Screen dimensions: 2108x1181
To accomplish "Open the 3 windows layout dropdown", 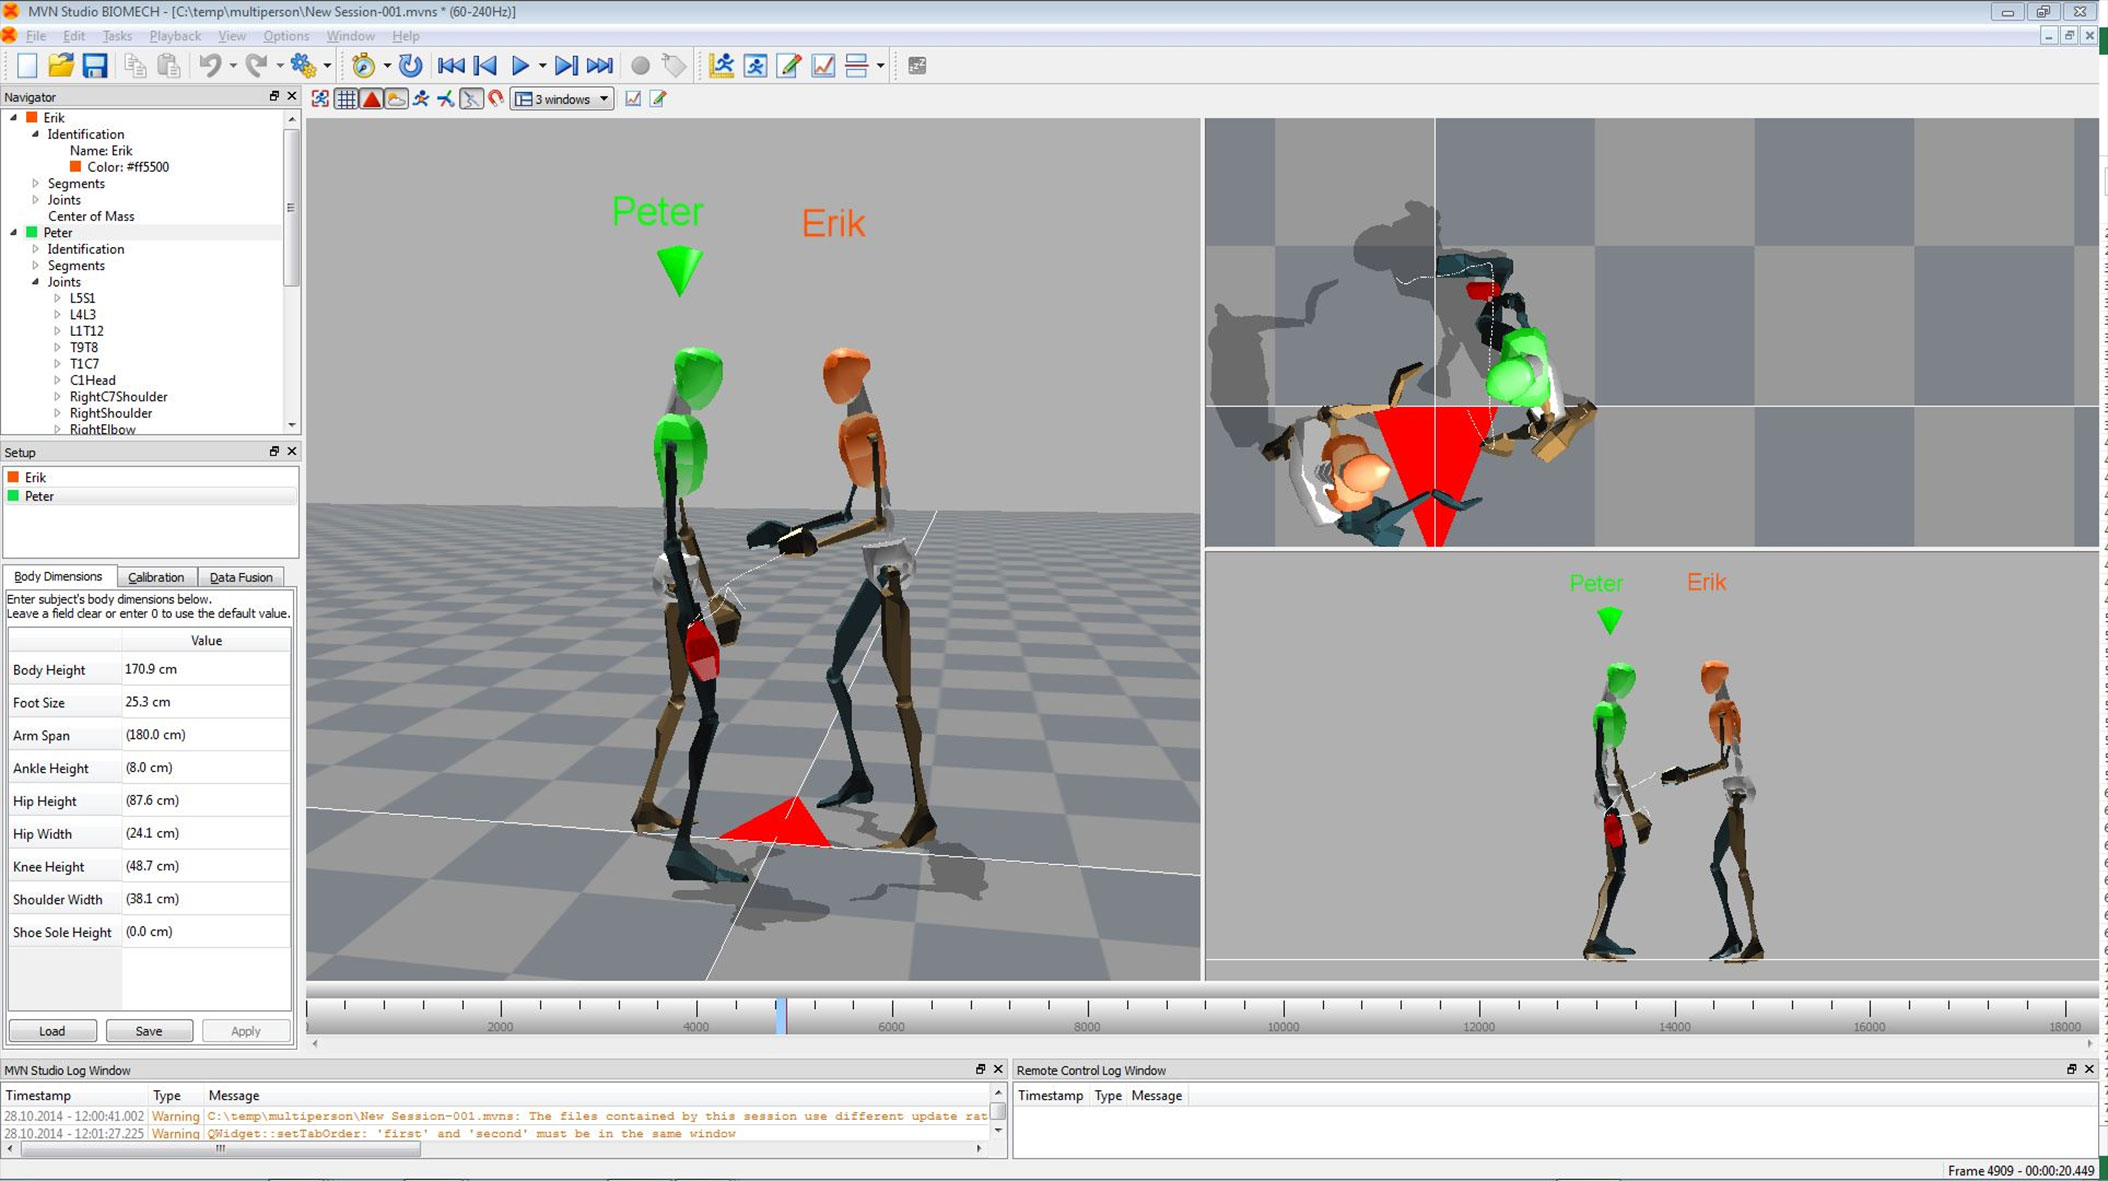I will [561, 98].
